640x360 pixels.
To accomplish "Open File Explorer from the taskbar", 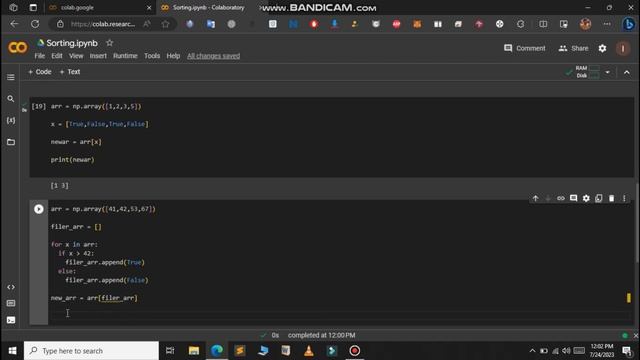I will coord(193,351).
